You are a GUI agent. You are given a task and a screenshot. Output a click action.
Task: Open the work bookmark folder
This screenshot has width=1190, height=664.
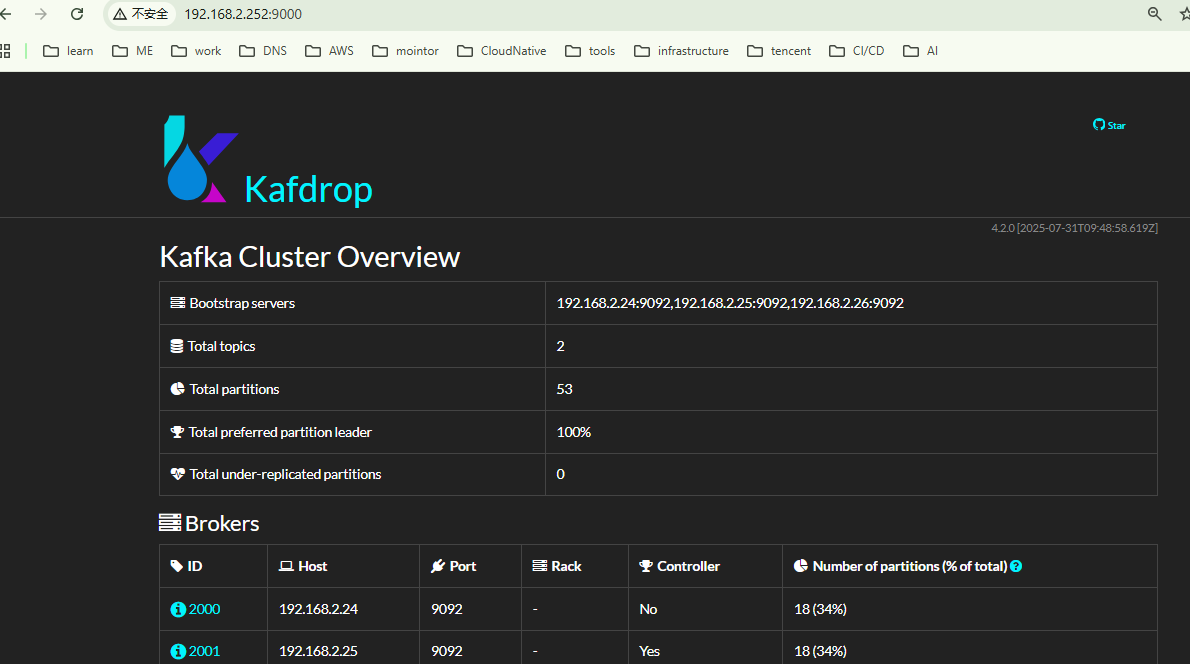tap(196, 51)
